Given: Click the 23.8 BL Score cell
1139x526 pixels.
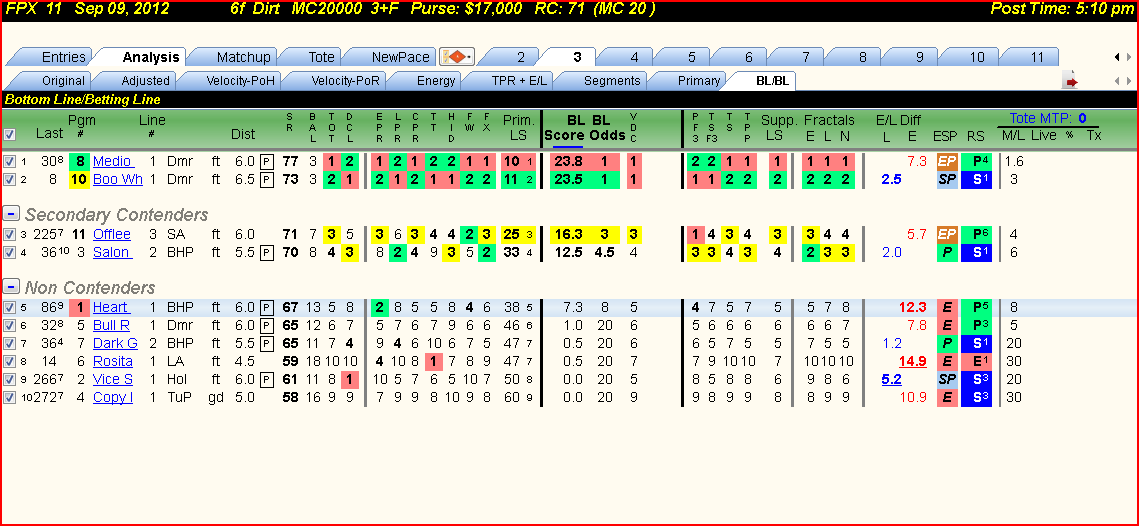Looking at the screenshot, I should (568, 161).
